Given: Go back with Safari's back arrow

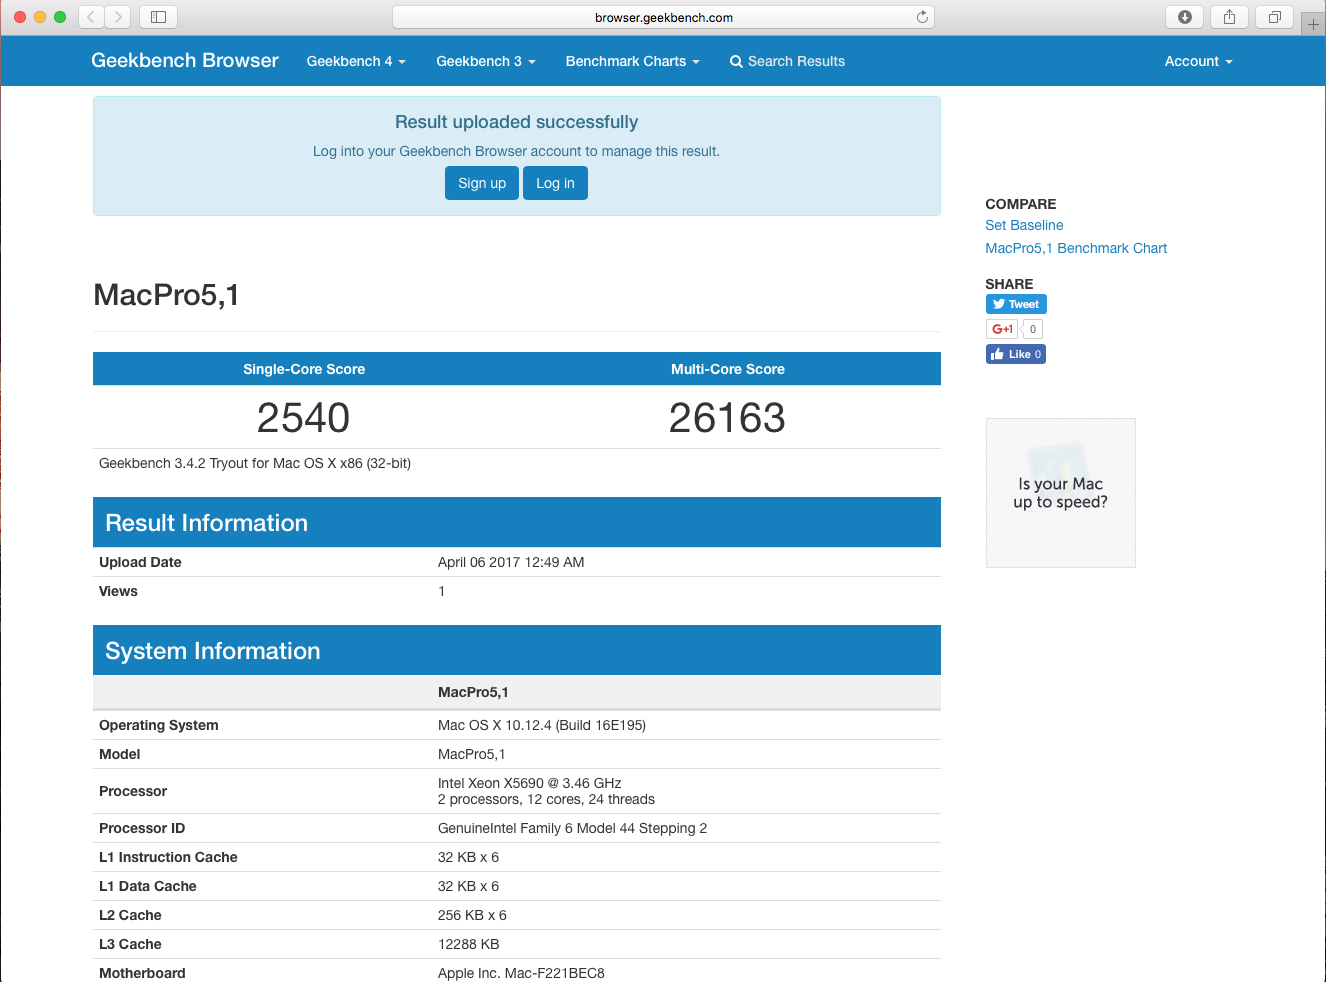Looking at the screenshot, I should [91, 17].
